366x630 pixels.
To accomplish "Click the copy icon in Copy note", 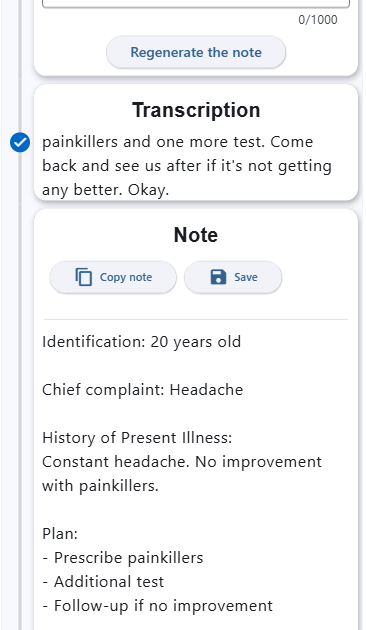I will [84, 277].
